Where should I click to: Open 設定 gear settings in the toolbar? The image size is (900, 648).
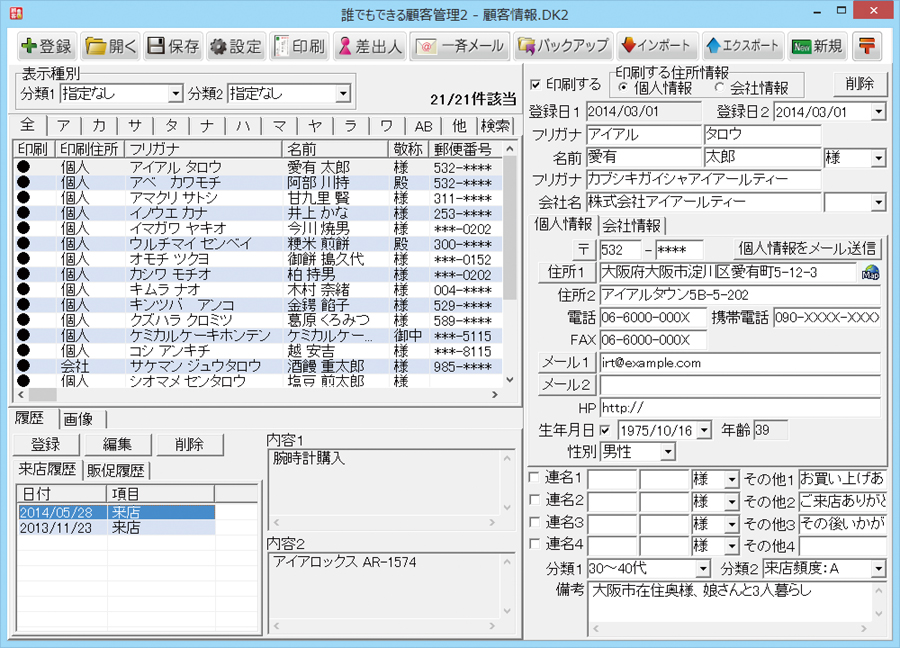point(236,46)
